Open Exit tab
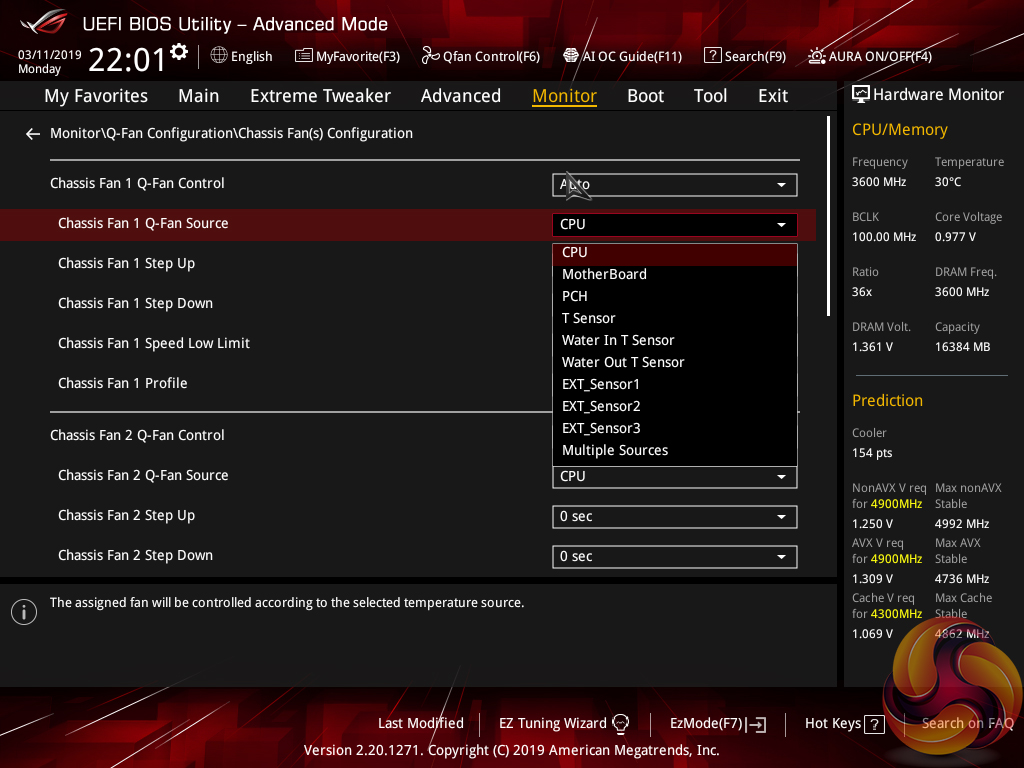The width and height of the screenshot is (1024, 768). 773,96
